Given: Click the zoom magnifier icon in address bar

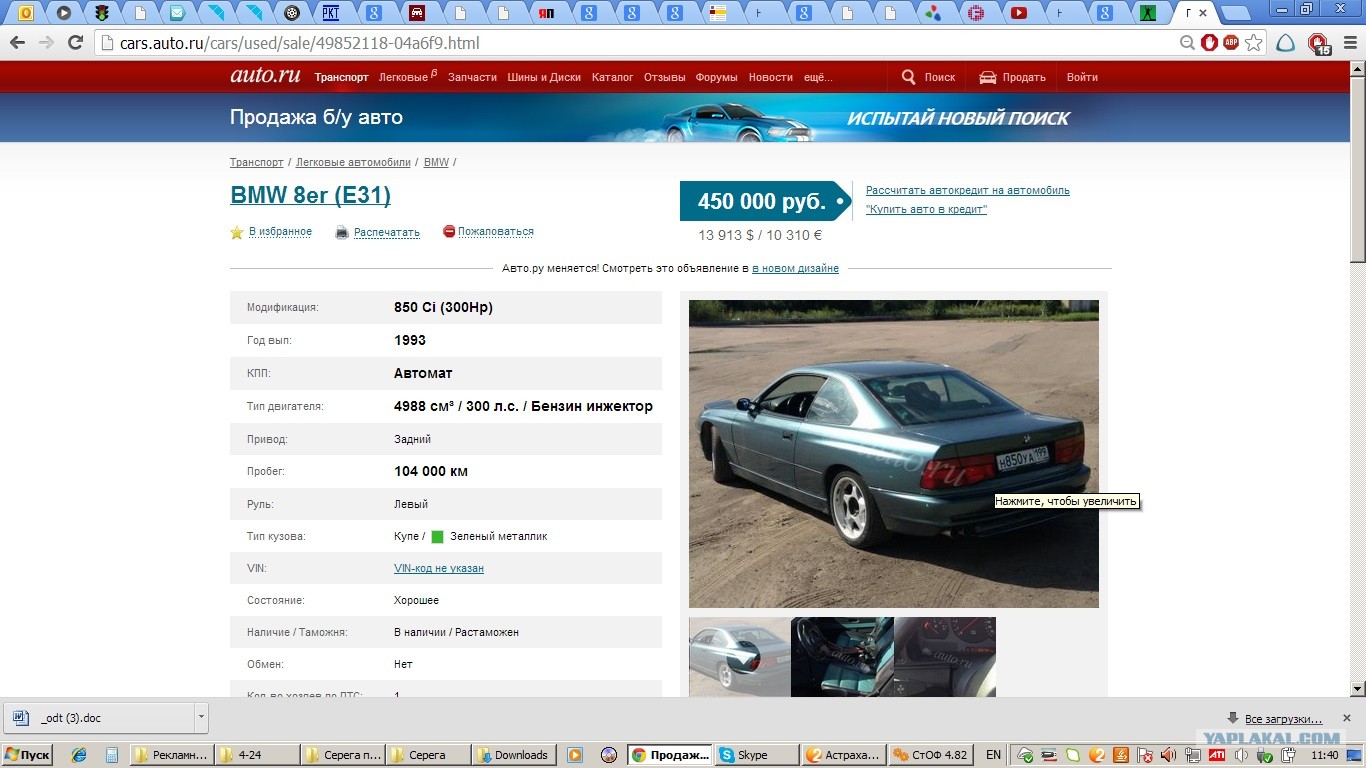Looking at the screenshot, I should pyautogui.click(x=1188, y=43).
